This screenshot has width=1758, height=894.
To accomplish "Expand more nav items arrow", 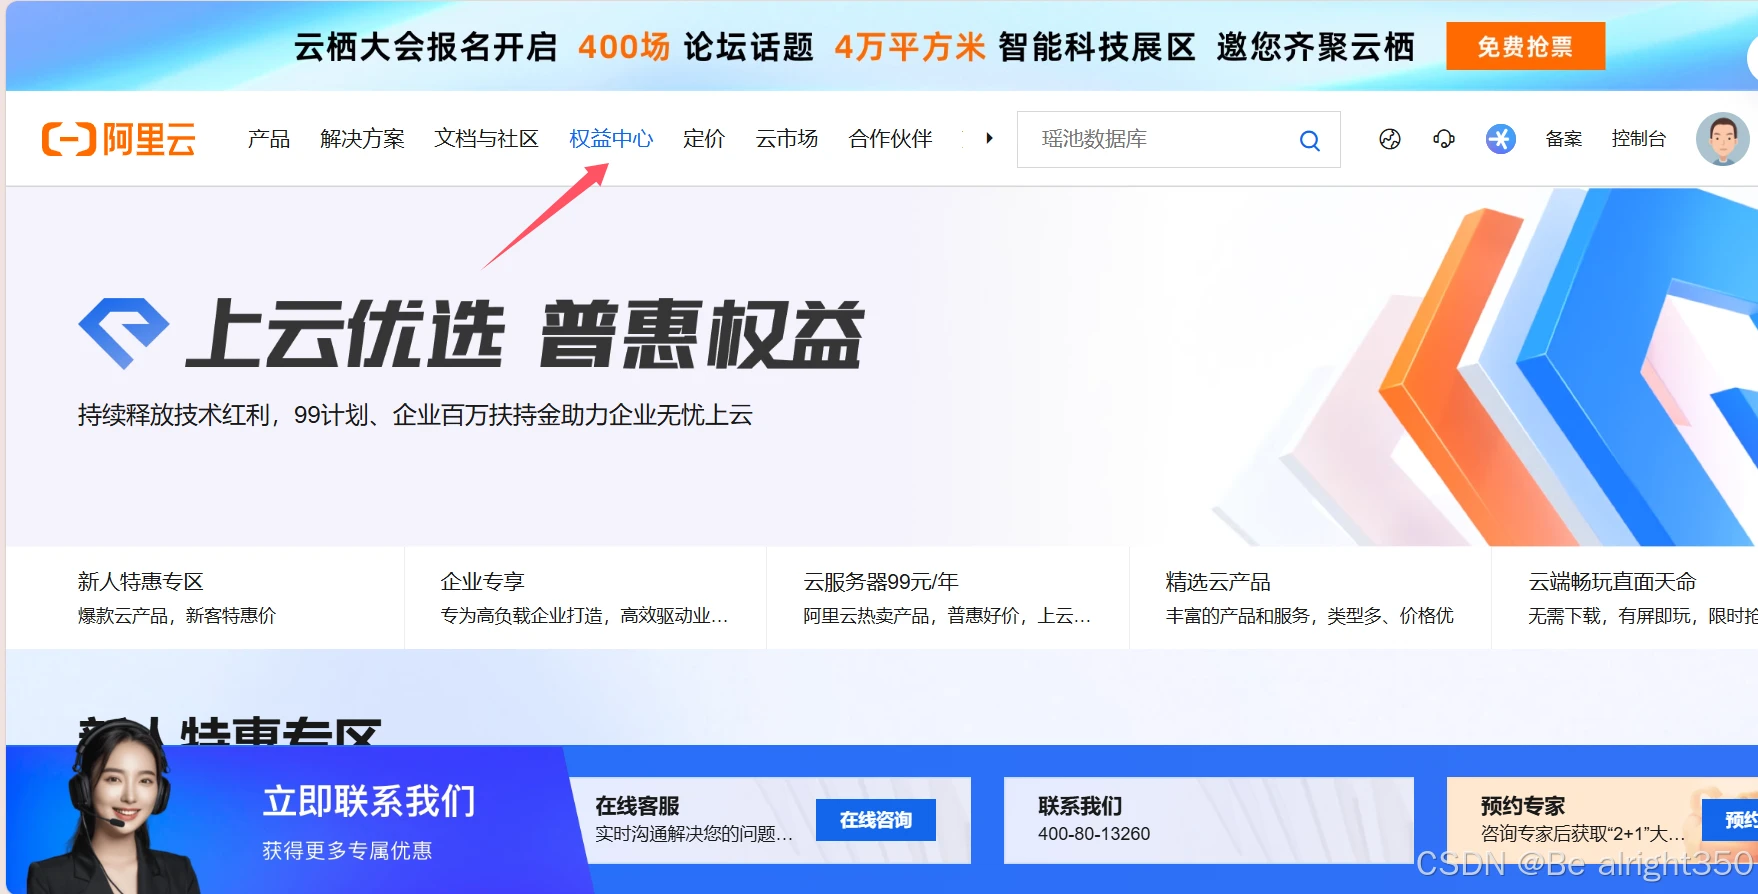I will 989,138.
